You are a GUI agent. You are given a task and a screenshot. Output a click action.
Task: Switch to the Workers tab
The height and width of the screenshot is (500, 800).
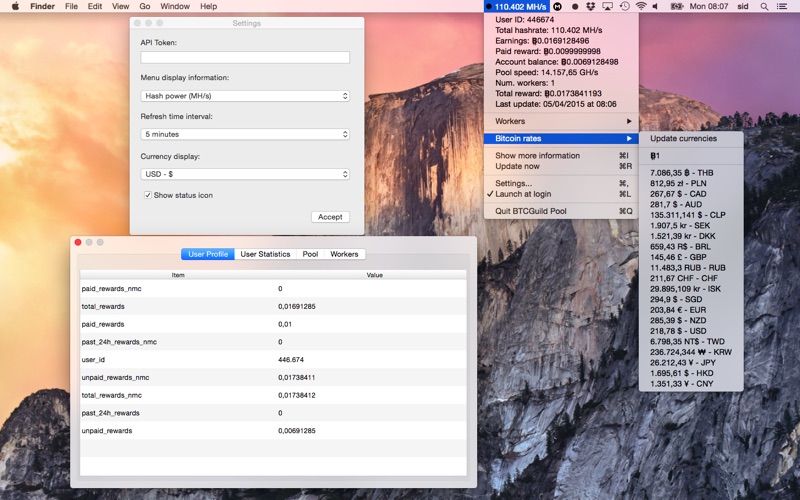click(x=344, y=254)
